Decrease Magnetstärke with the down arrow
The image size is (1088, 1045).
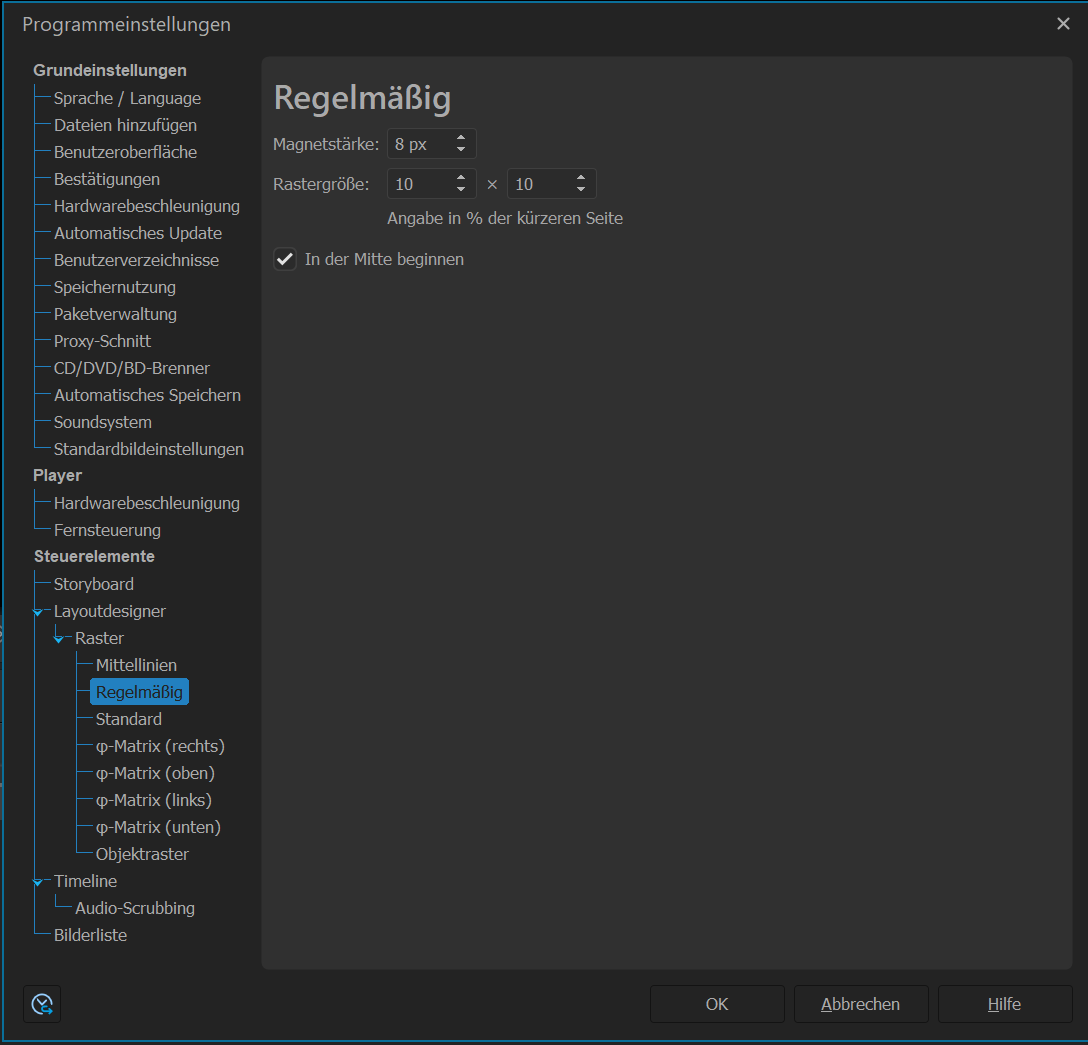[x=460, y=150]
